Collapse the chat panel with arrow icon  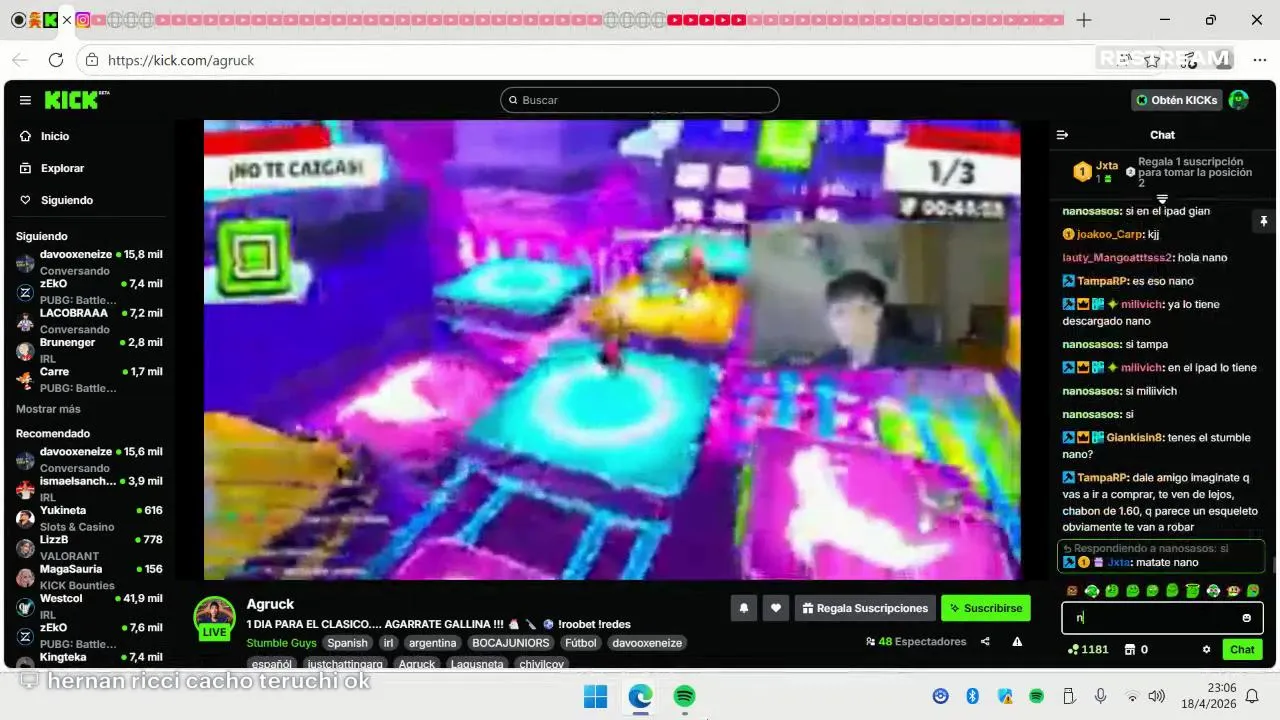pos(1063,135)
